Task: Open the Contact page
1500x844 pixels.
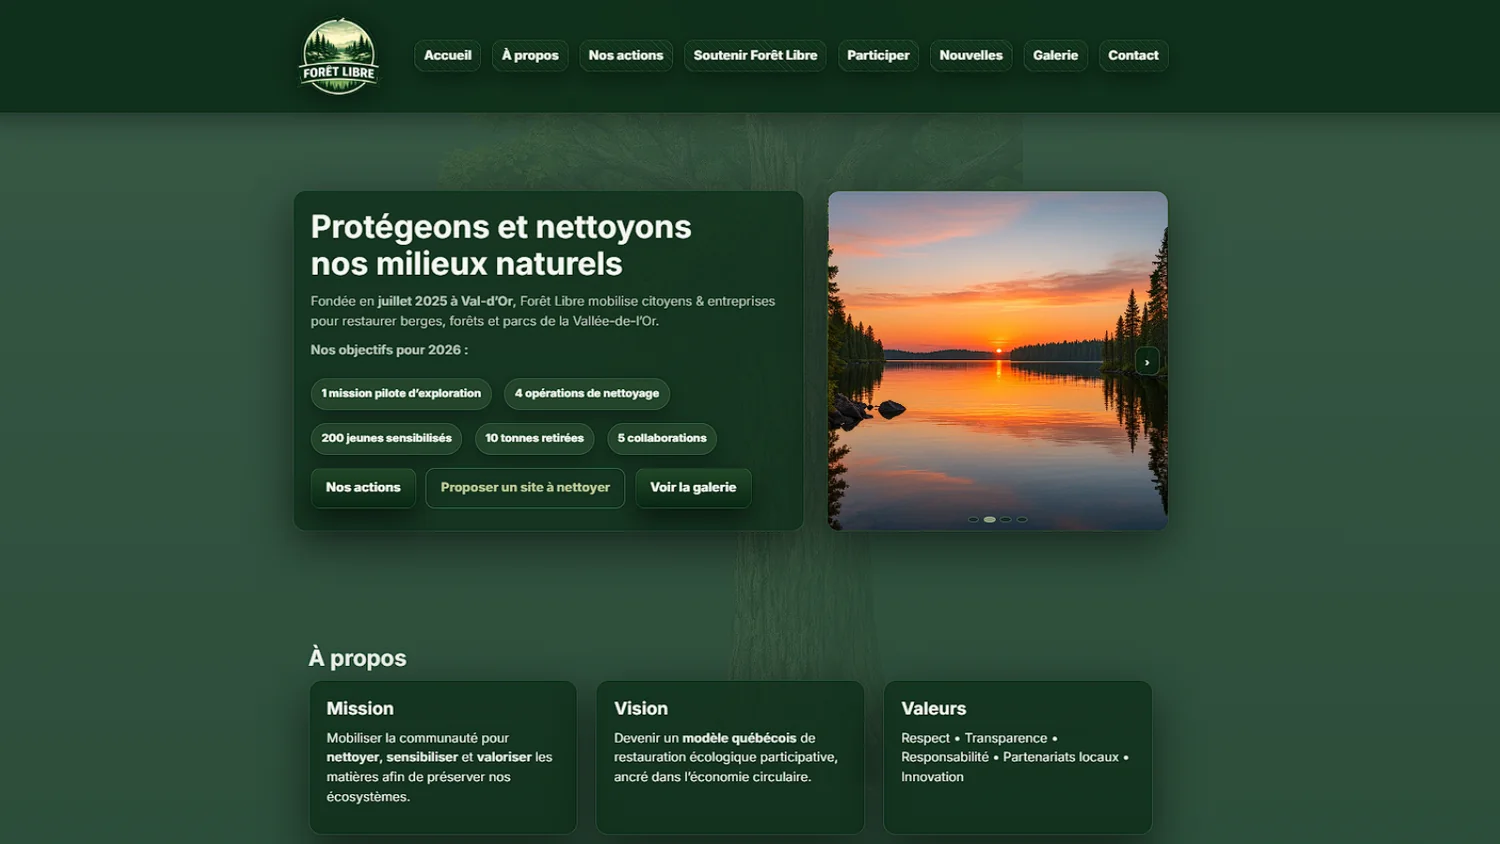Action: coord(1133,55)
